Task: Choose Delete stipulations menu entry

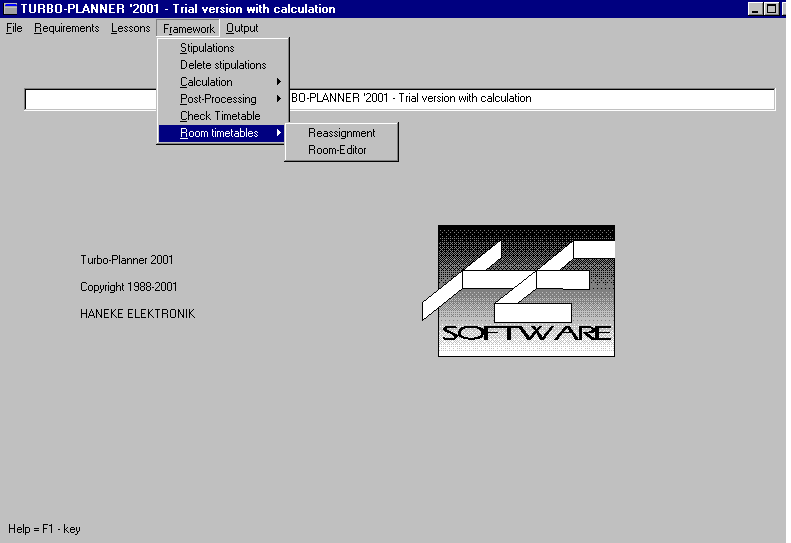Action: [223, 65]
